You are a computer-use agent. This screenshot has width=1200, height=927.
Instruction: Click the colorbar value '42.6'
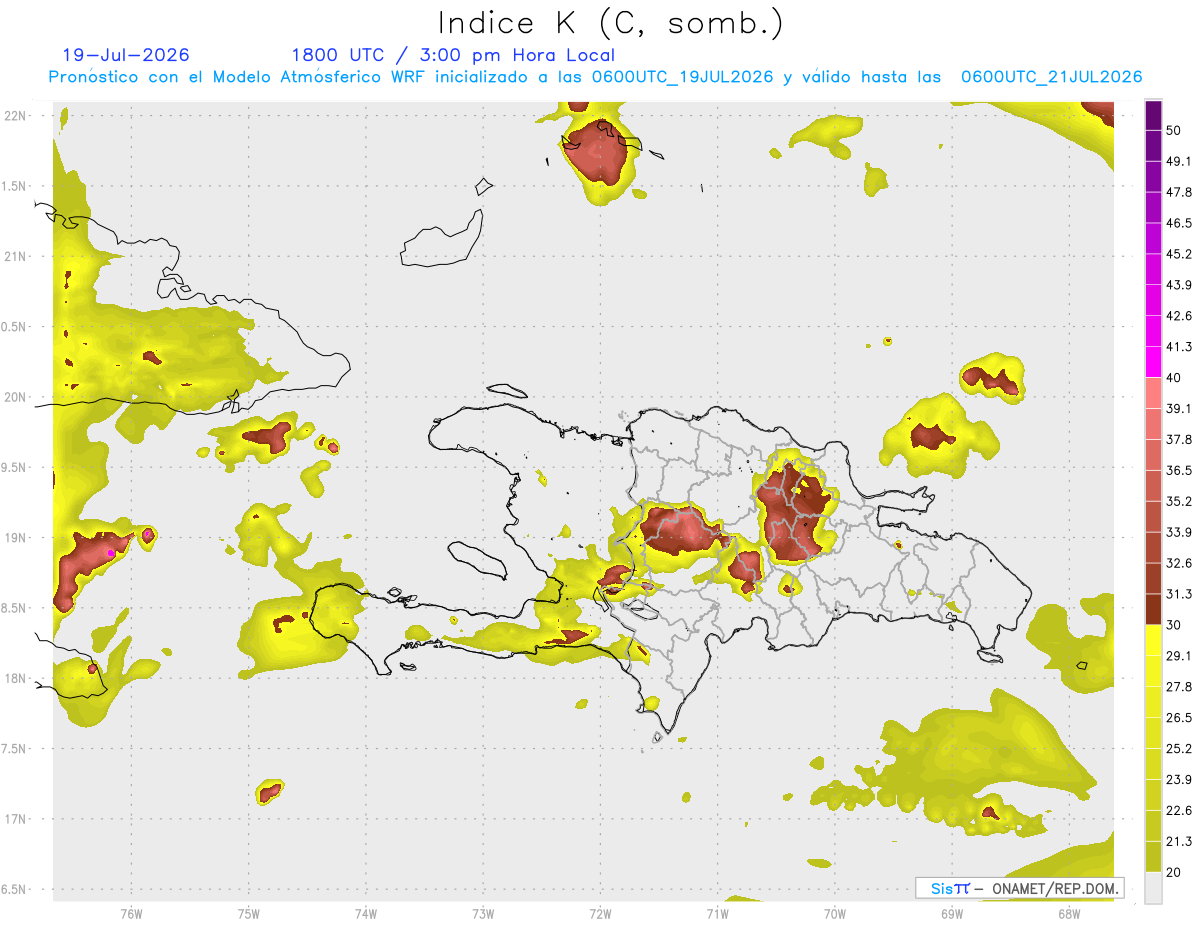pos(1178,316)
